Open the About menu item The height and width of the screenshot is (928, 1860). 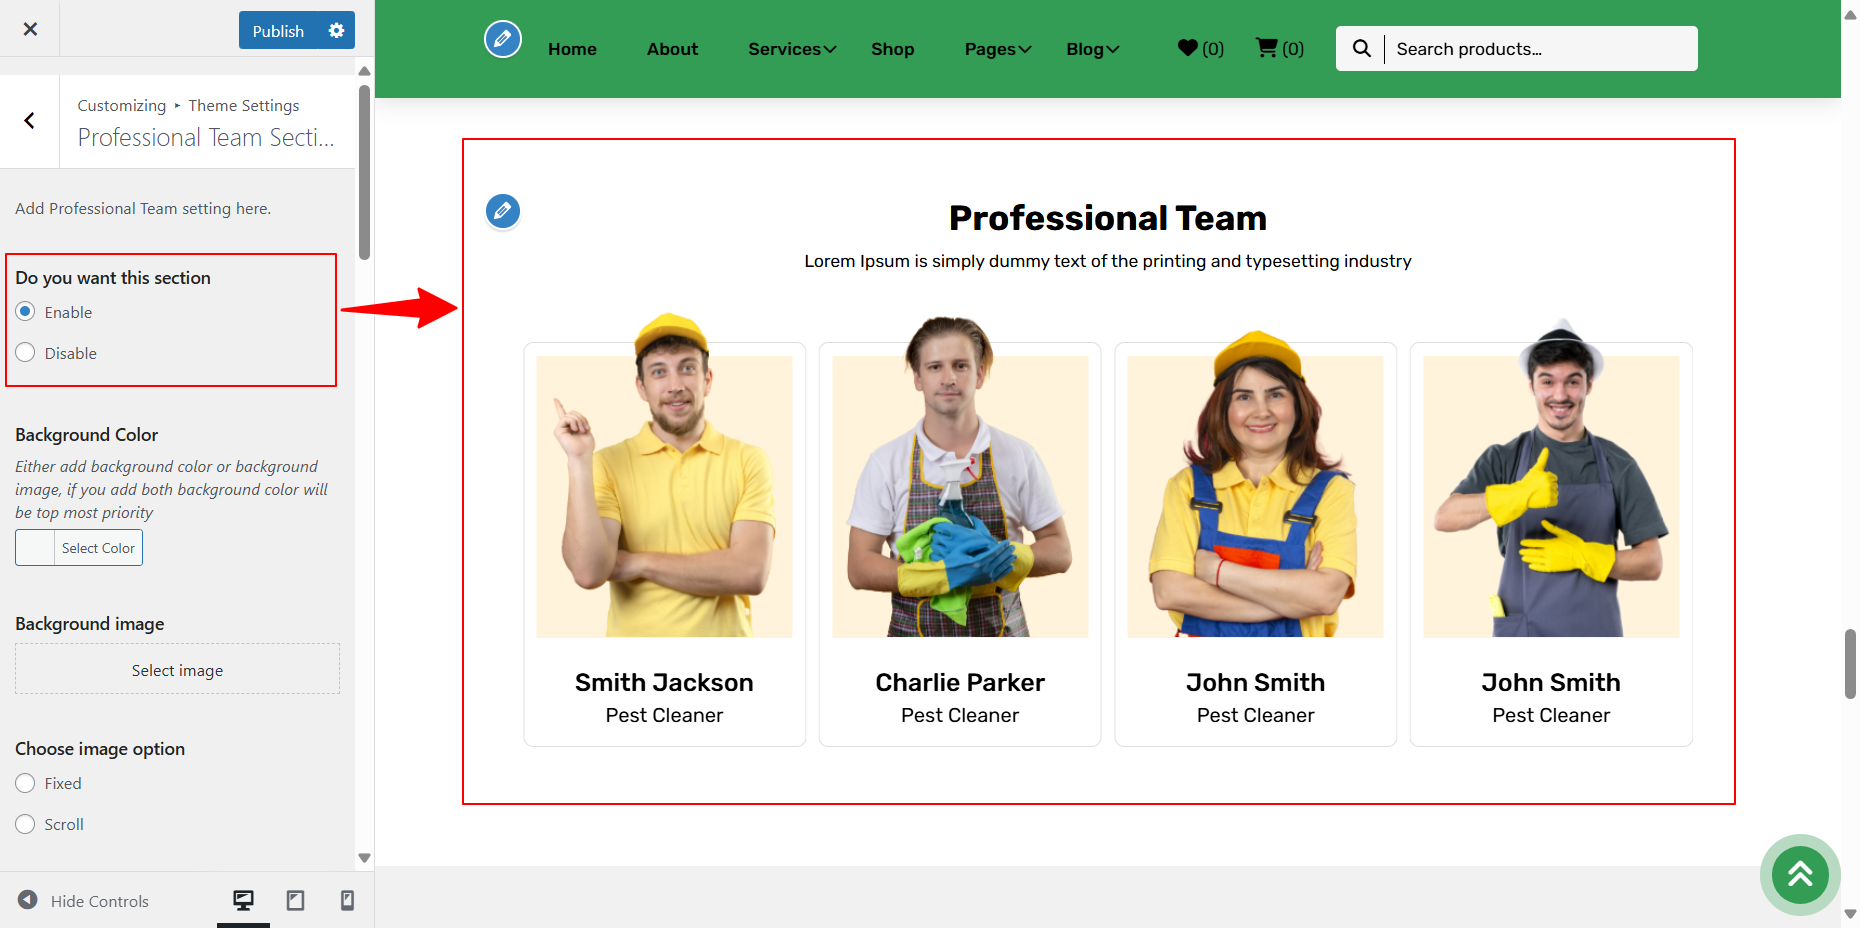pos(672,49)
